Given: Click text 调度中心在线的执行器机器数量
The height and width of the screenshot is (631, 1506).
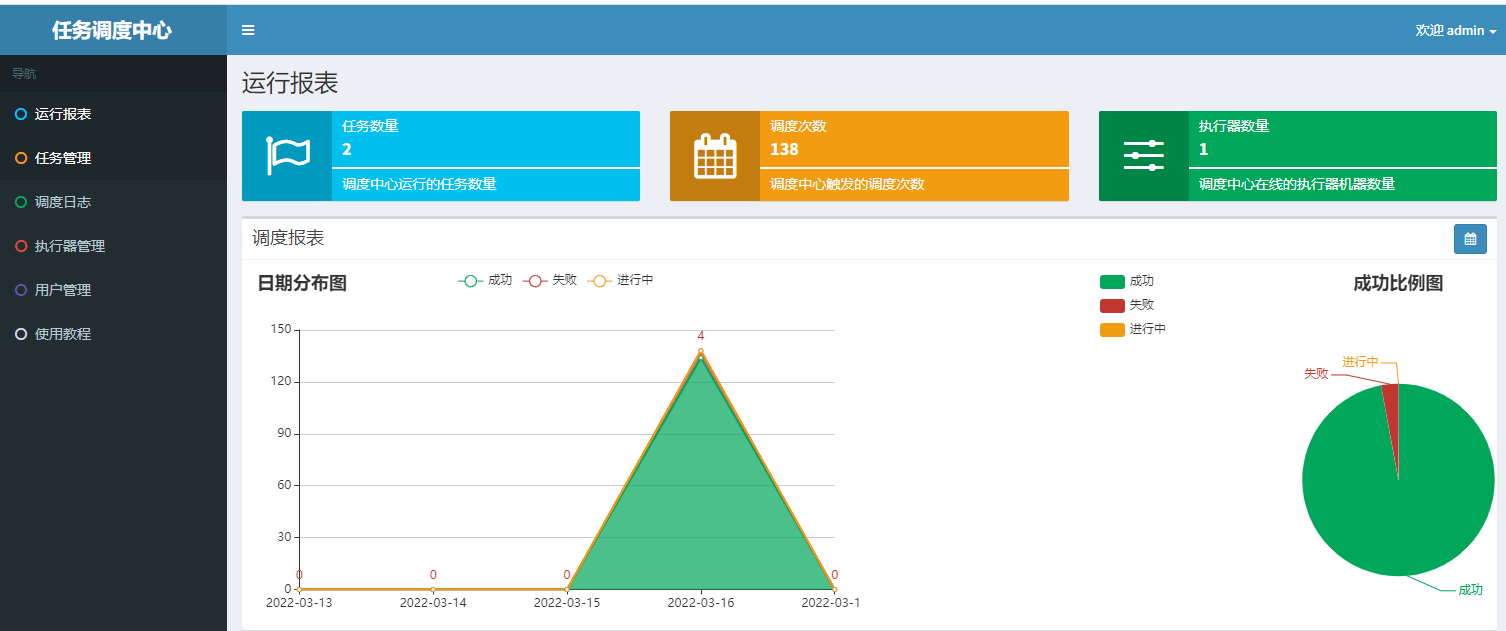Looking at the screenshot, I should point(1297,184).
